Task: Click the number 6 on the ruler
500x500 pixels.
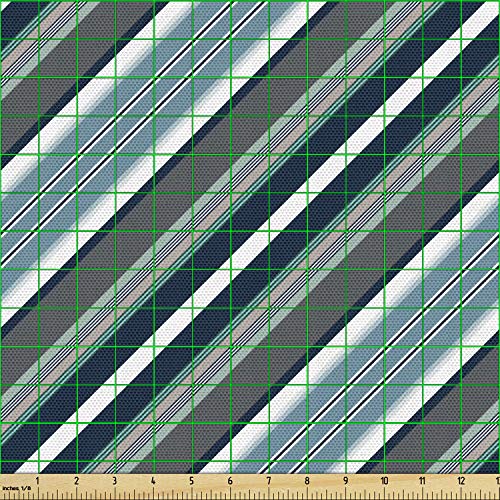Action: point(230,481)
